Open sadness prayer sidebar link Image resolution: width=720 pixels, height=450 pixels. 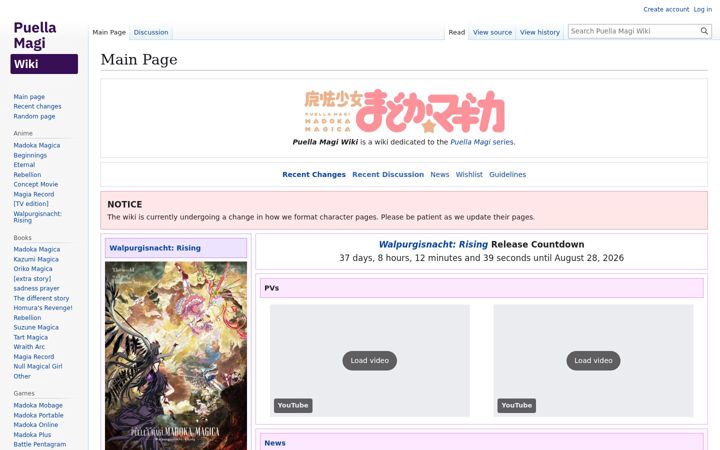[x=36, y=289]
